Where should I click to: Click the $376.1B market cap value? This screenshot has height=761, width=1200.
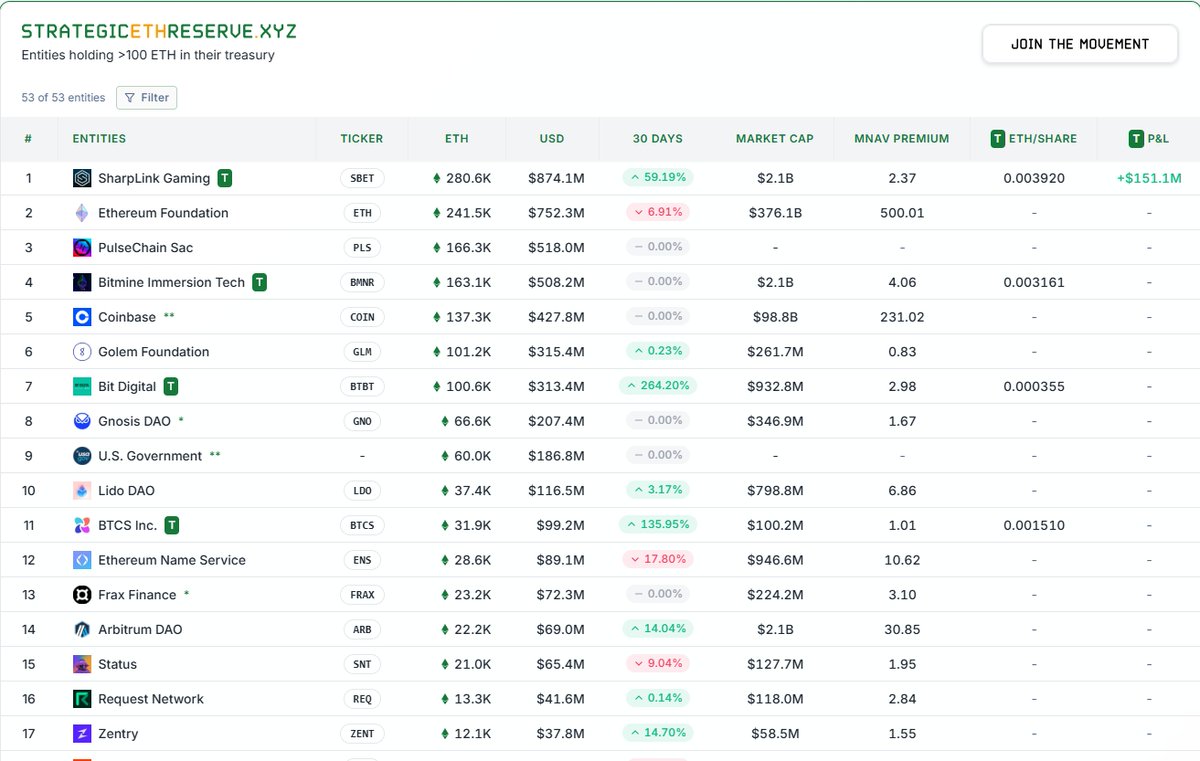click(775, 213)
